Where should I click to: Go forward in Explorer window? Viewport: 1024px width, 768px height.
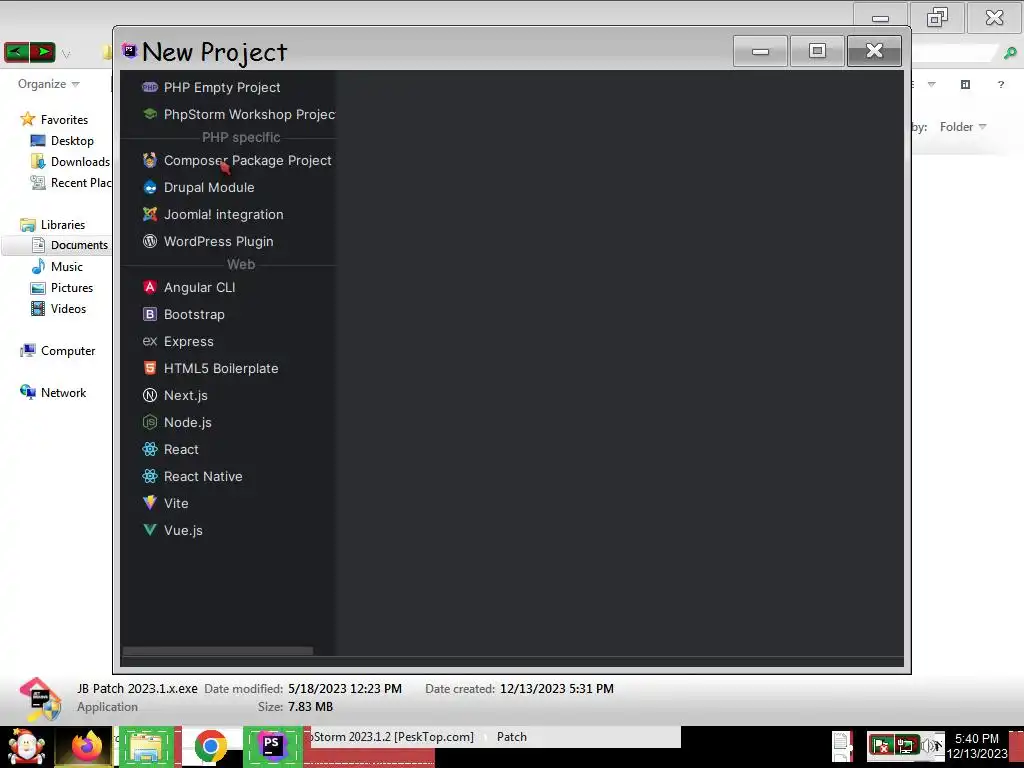click(x=42, y=52)
